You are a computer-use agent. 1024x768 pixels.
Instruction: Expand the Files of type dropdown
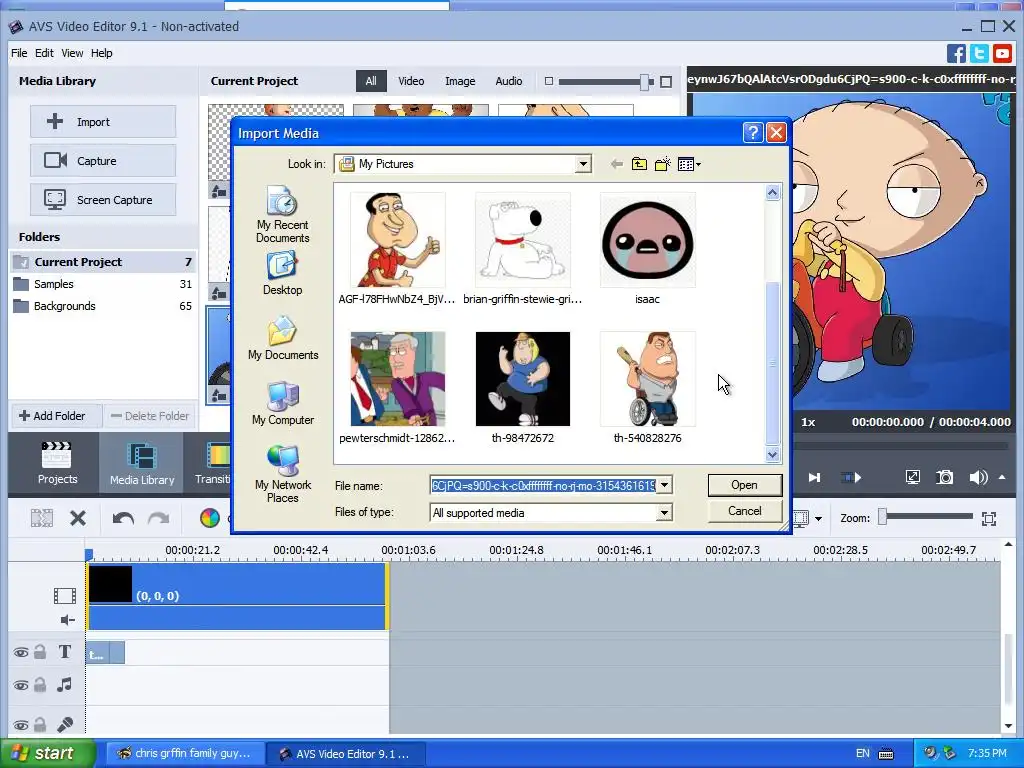pyautogui.click(x=664, y=513)
